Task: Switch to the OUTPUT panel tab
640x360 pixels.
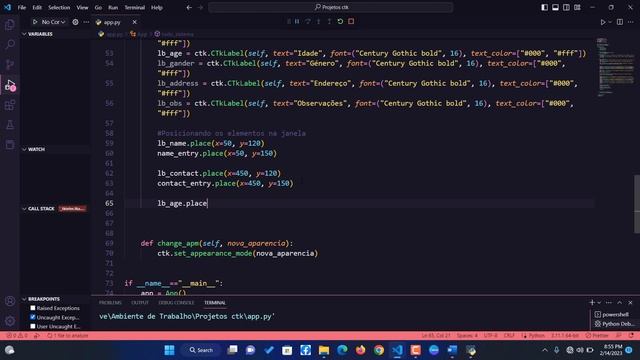Action: [x=140, y=302]
